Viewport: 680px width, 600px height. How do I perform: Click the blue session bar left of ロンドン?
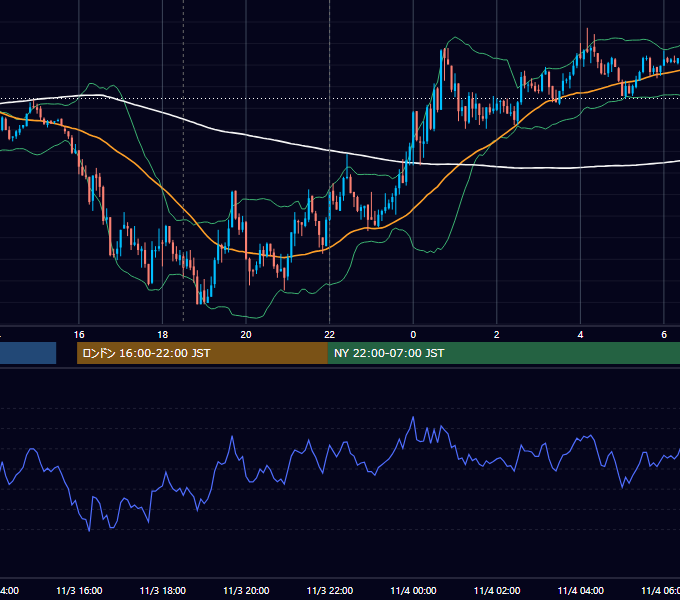tap(28, 353)
